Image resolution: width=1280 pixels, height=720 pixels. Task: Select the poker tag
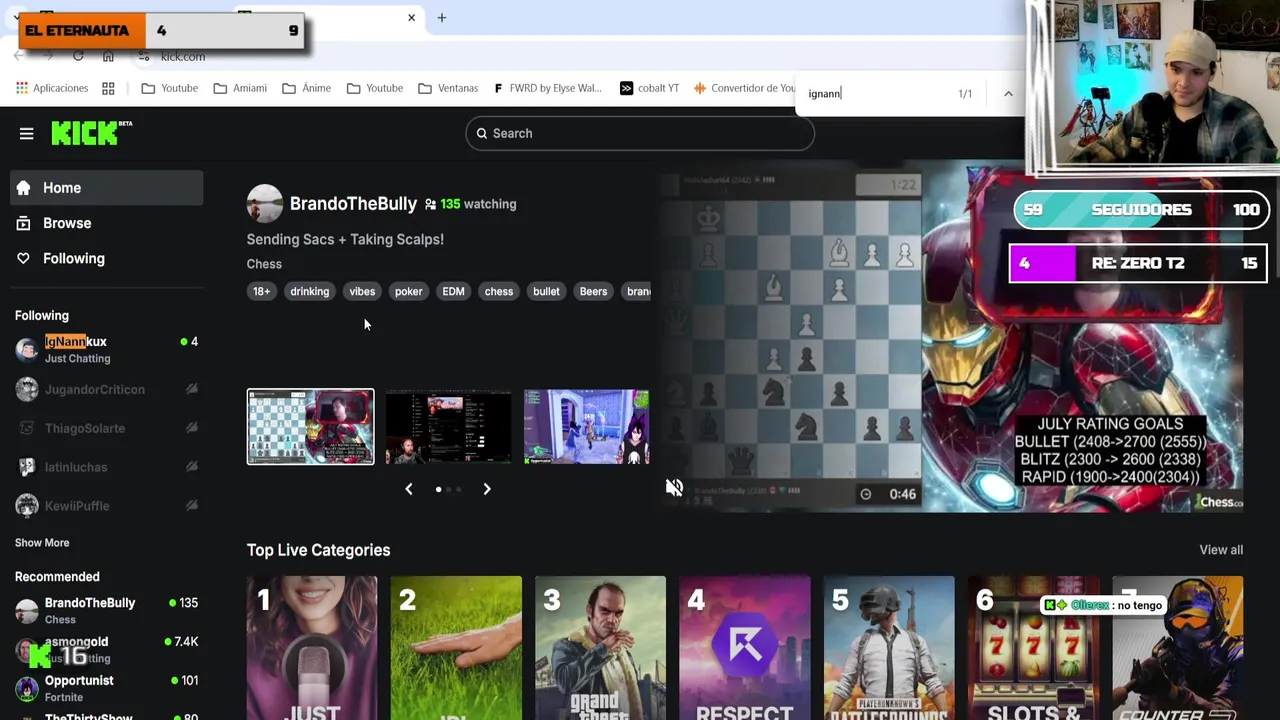click(408, 291)
